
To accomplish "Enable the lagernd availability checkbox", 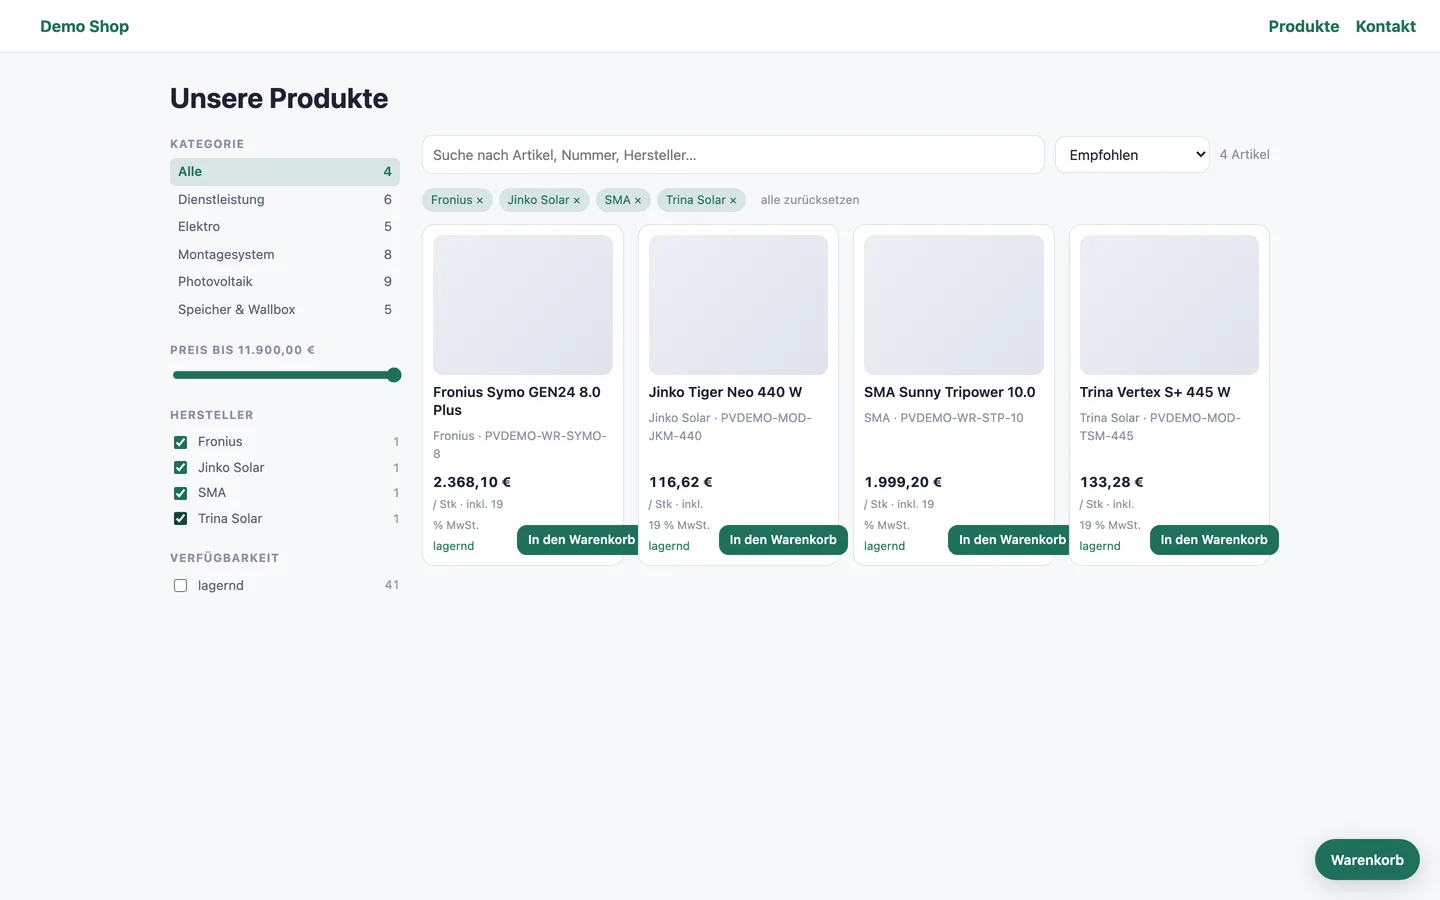I will tap(180, 586).
